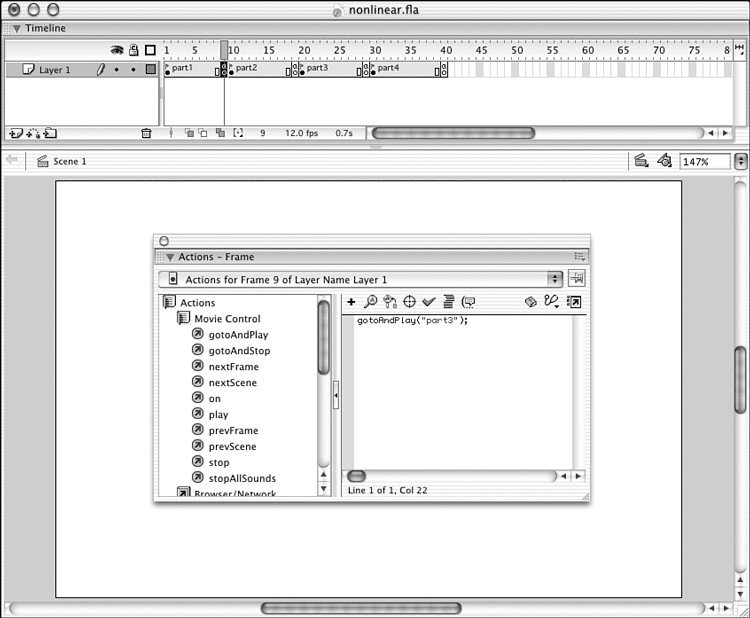
Task: Collapse the Actions category in toolbox
Action: click(170, 302)
